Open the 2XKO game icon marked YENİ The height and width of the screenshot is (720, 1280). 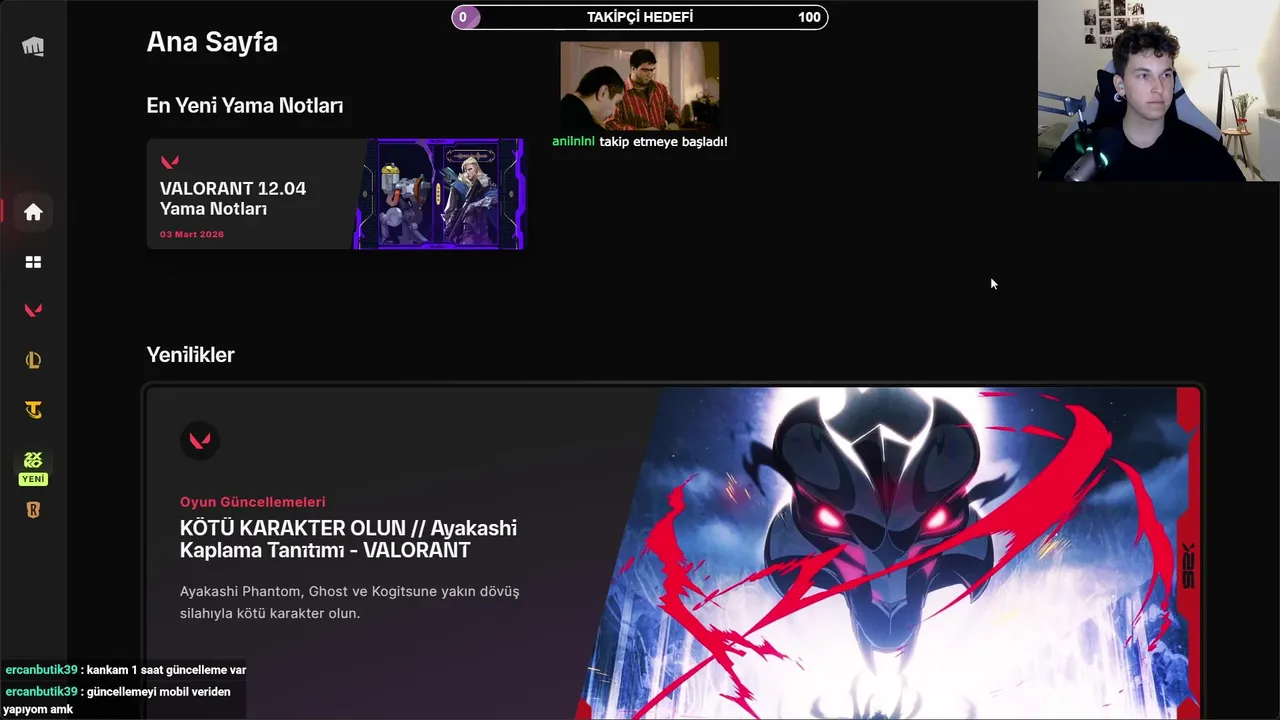click(x=33, y=466)
